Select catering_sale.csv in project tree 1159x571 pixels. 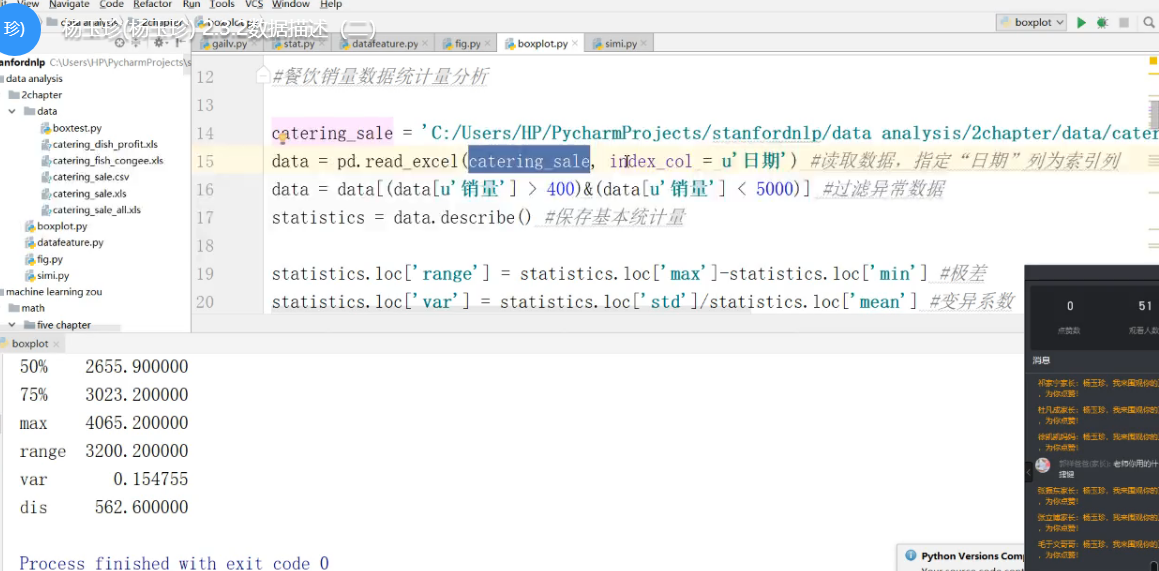91,177
